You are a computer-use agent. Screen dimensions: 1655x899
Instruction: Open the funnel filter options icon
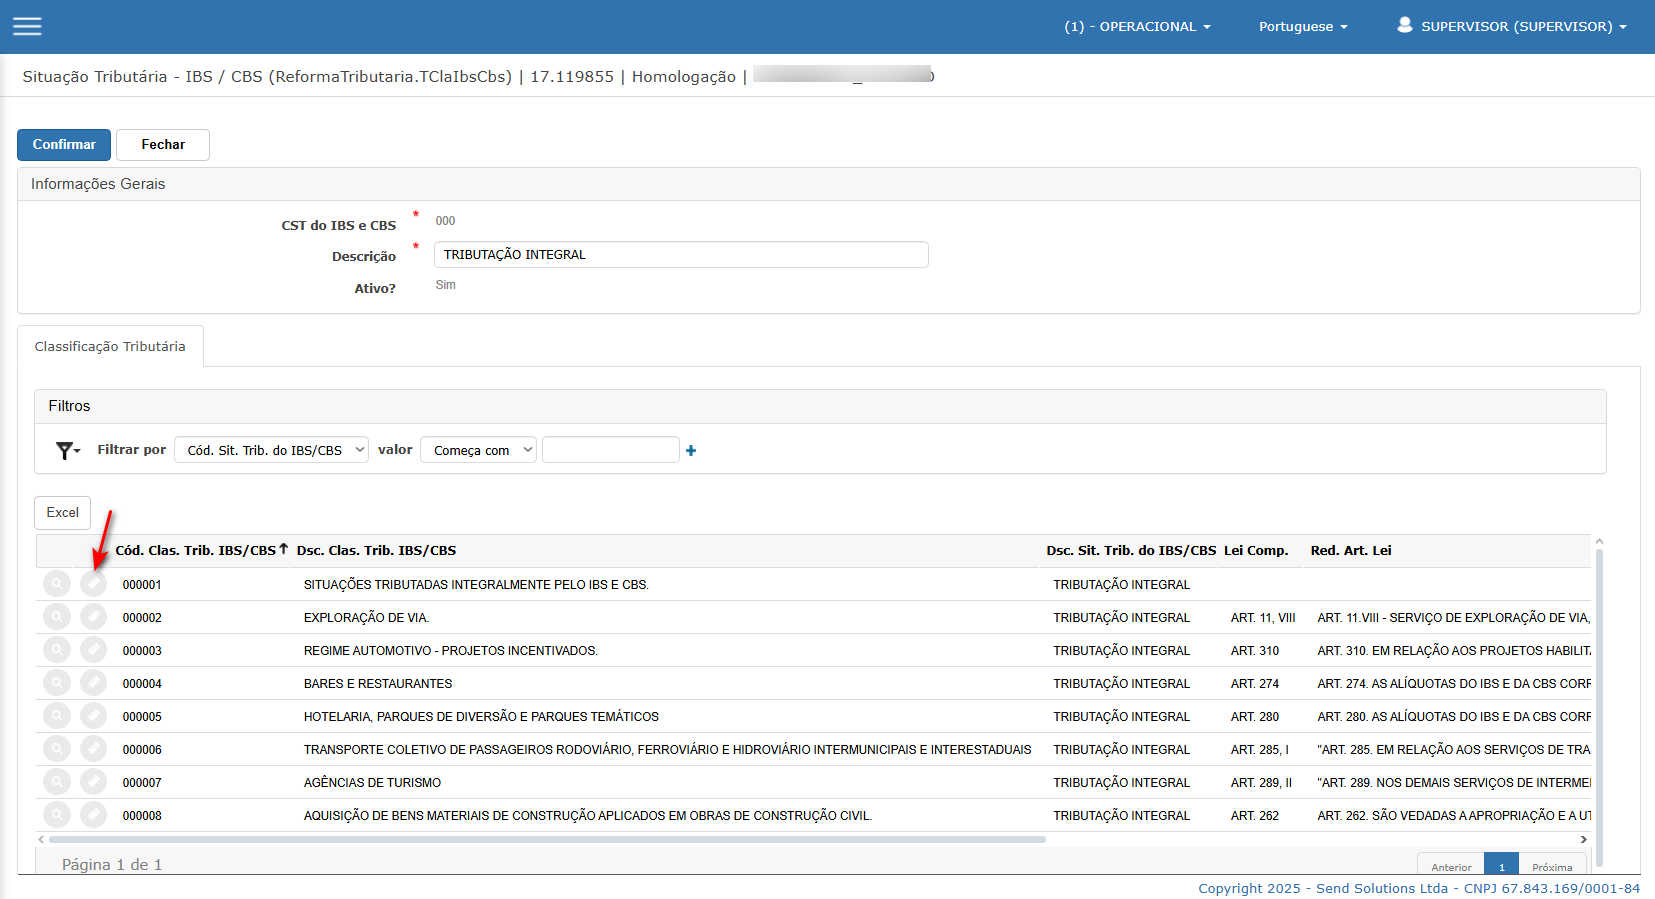click(67, 451)
